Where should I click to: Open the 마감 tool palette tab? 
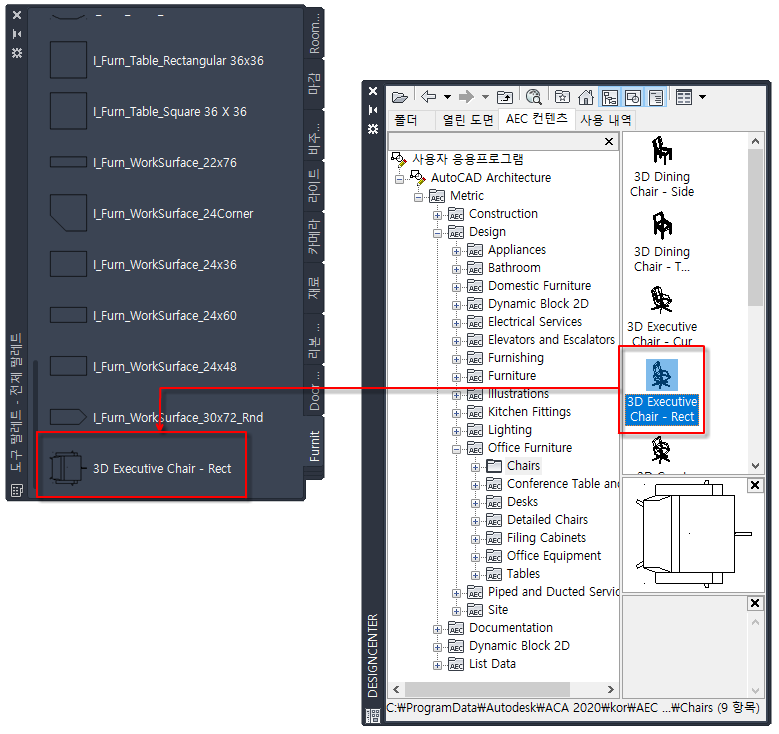coord(314,83)
